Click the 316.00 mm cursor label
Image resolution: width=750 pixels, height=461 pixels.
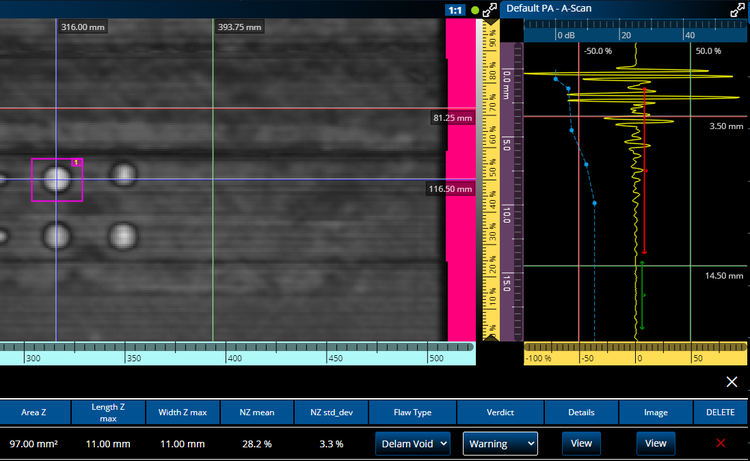[x=83, y=27]
